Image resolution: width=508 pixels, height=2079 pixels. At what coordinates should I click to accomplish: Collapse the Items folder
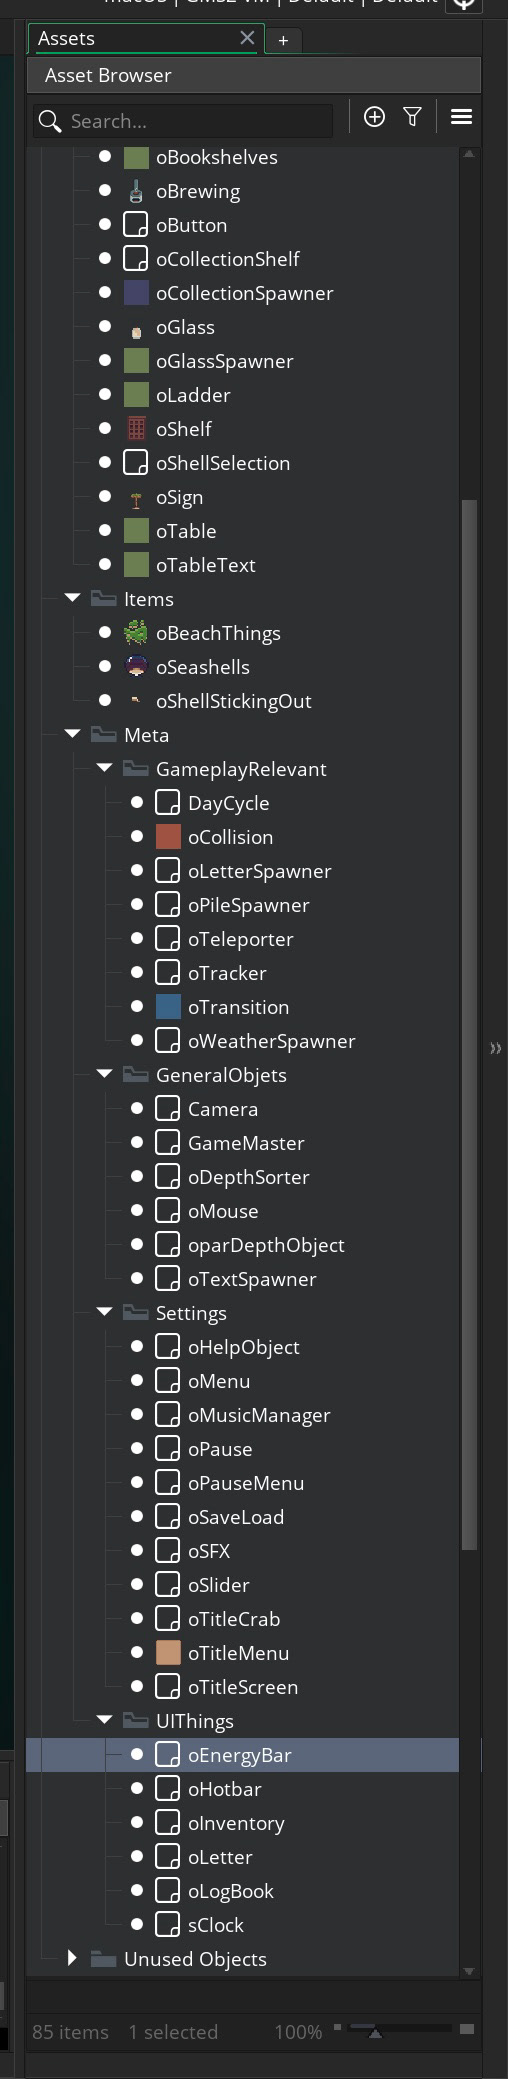point(72,598)
